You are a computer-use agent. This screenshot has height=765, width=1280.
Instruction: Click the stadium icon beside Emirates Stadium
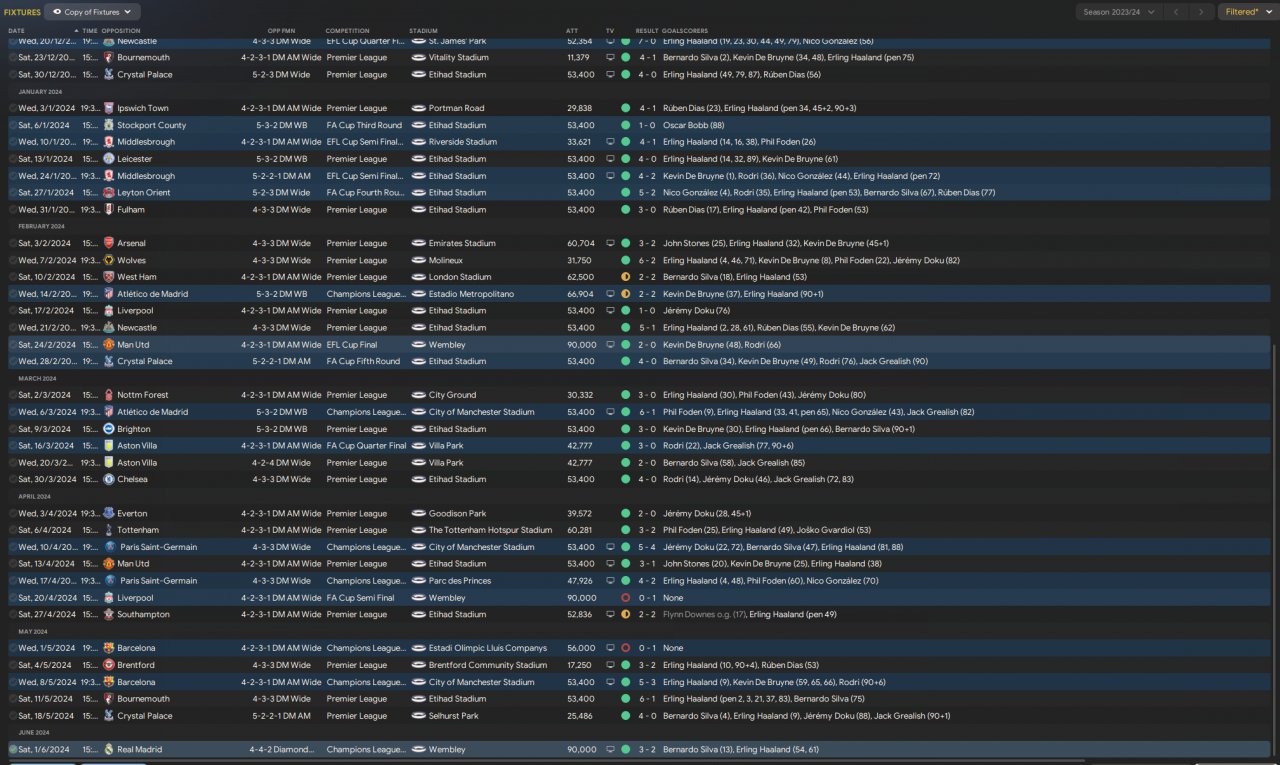[419, 243]
